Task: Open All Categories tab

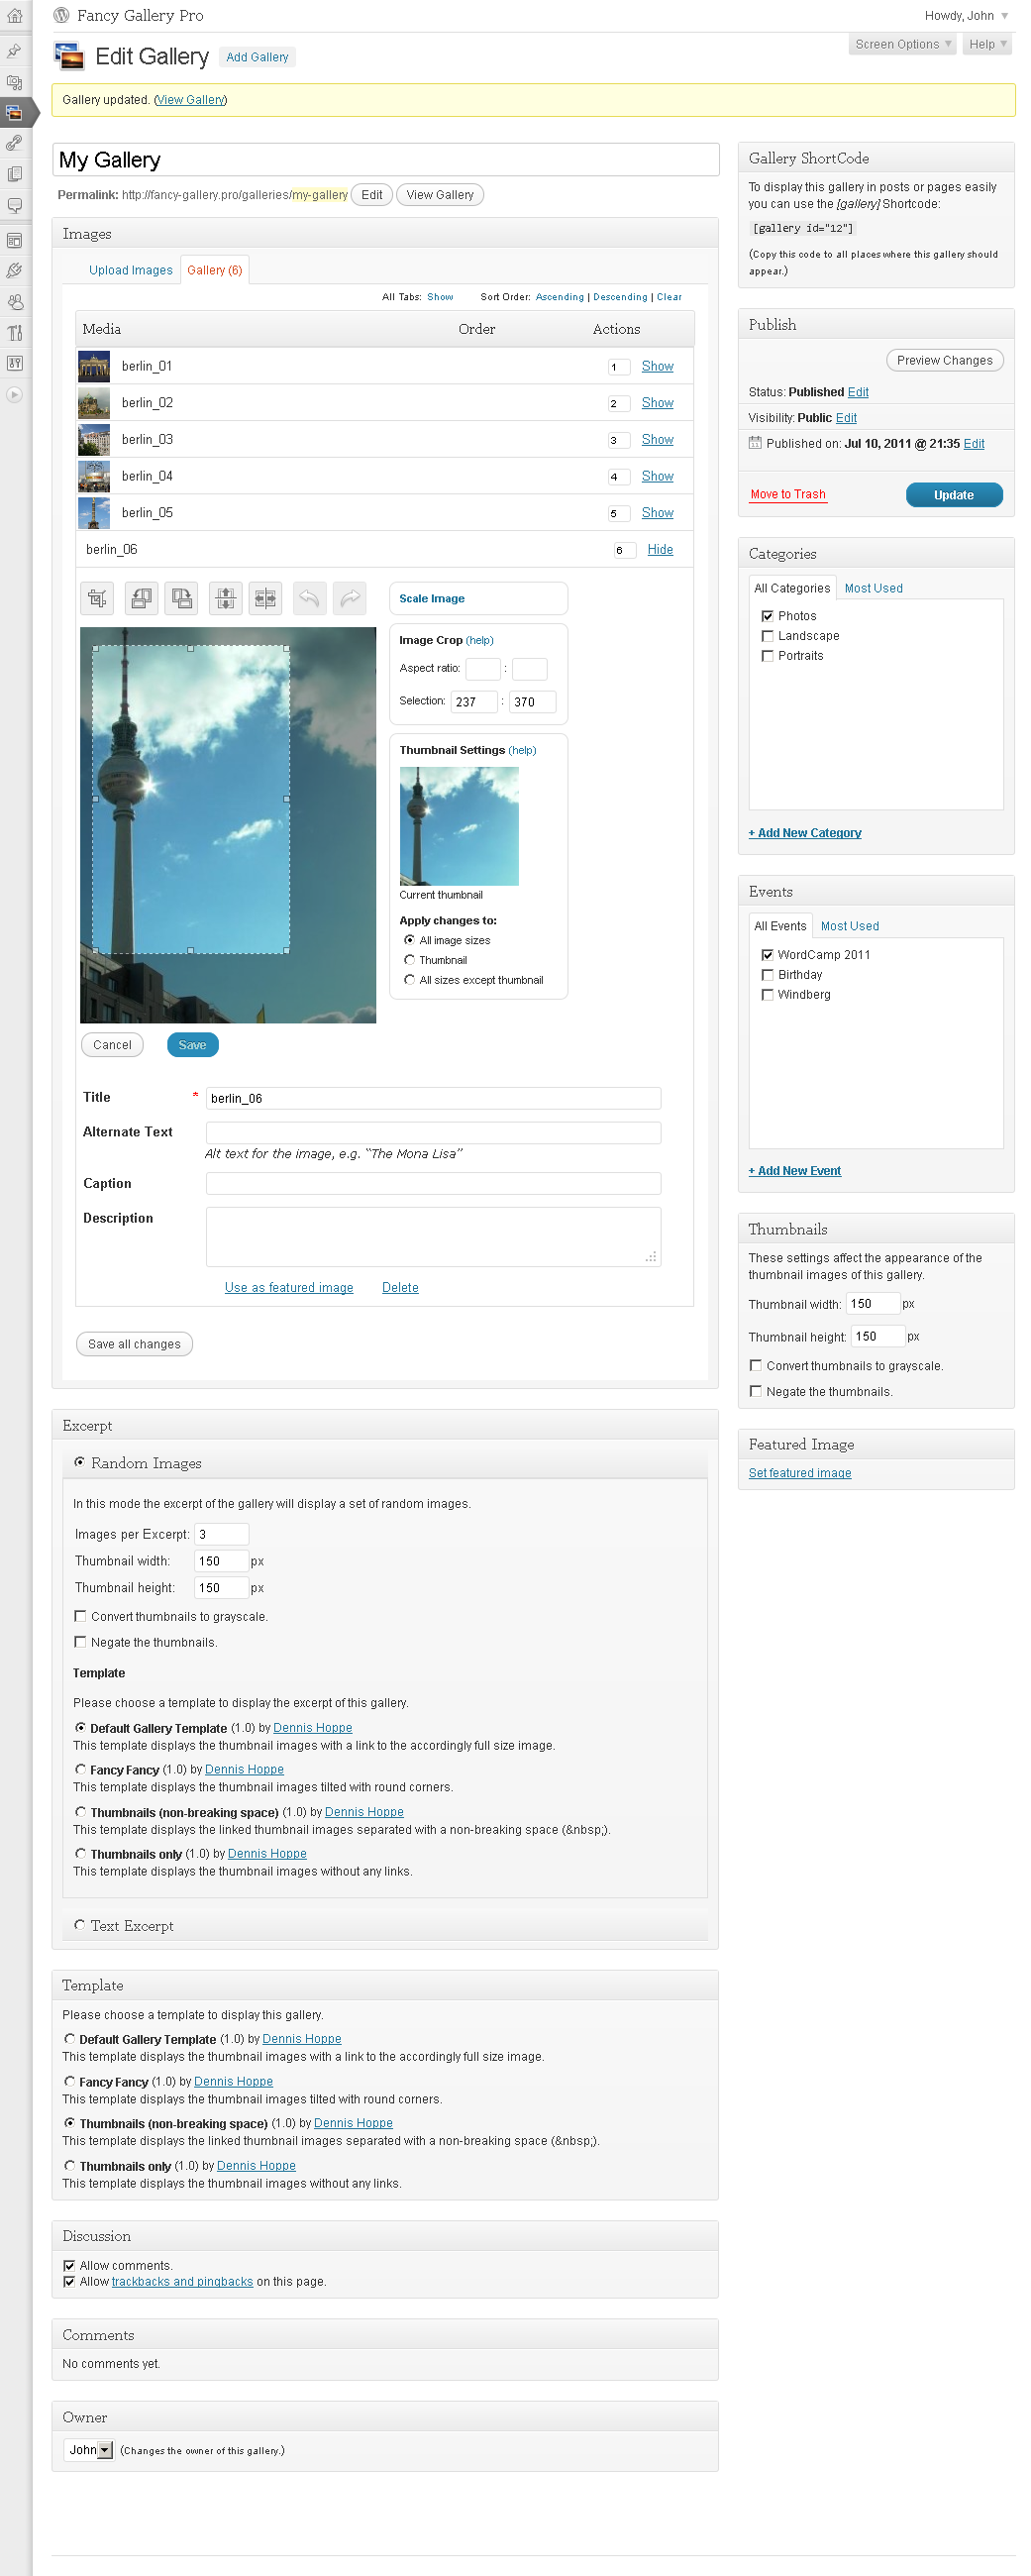Action: (x=792, y=588)
